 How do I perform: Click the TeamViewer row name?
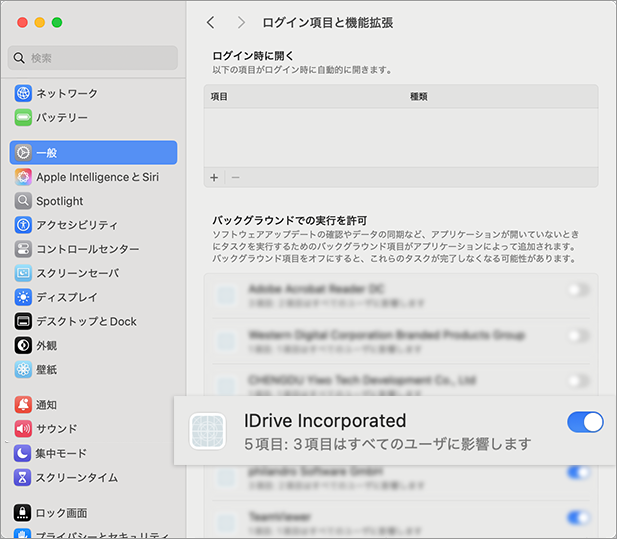pos(280,516)
